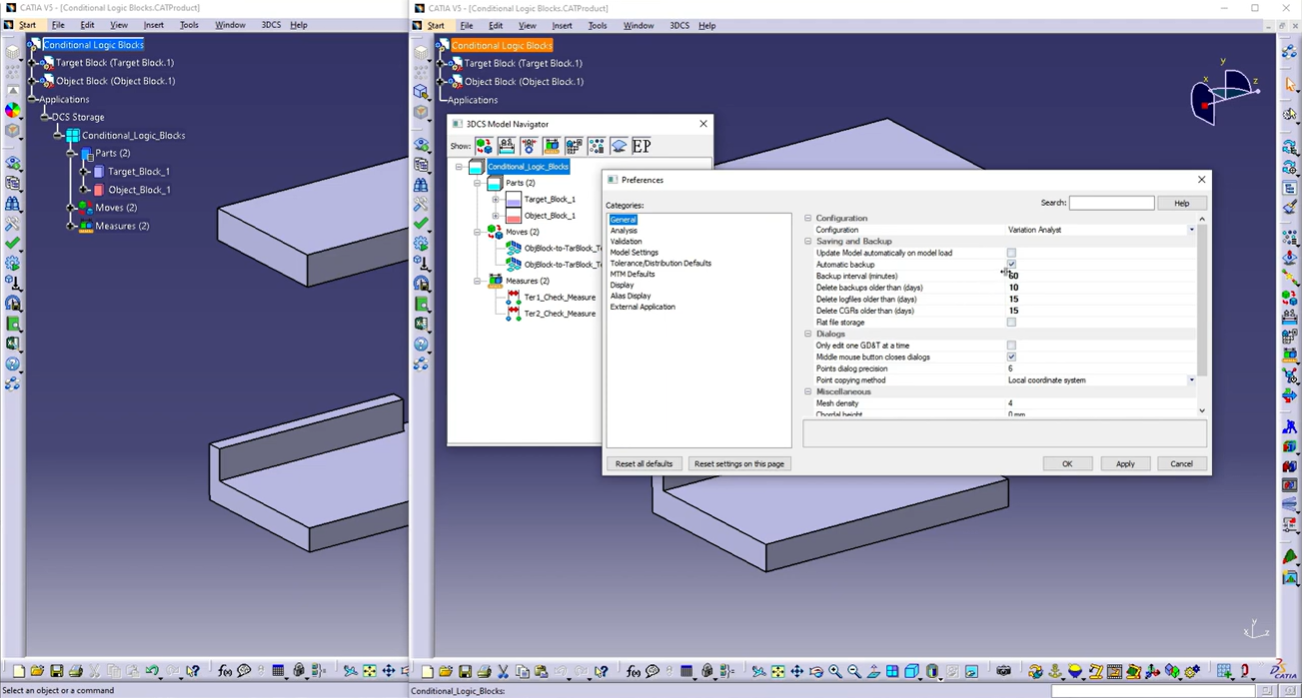Select Ter1_Check_Measure in Model Navigator
This screenshot has width=1302, height=698.
(560, 297)
